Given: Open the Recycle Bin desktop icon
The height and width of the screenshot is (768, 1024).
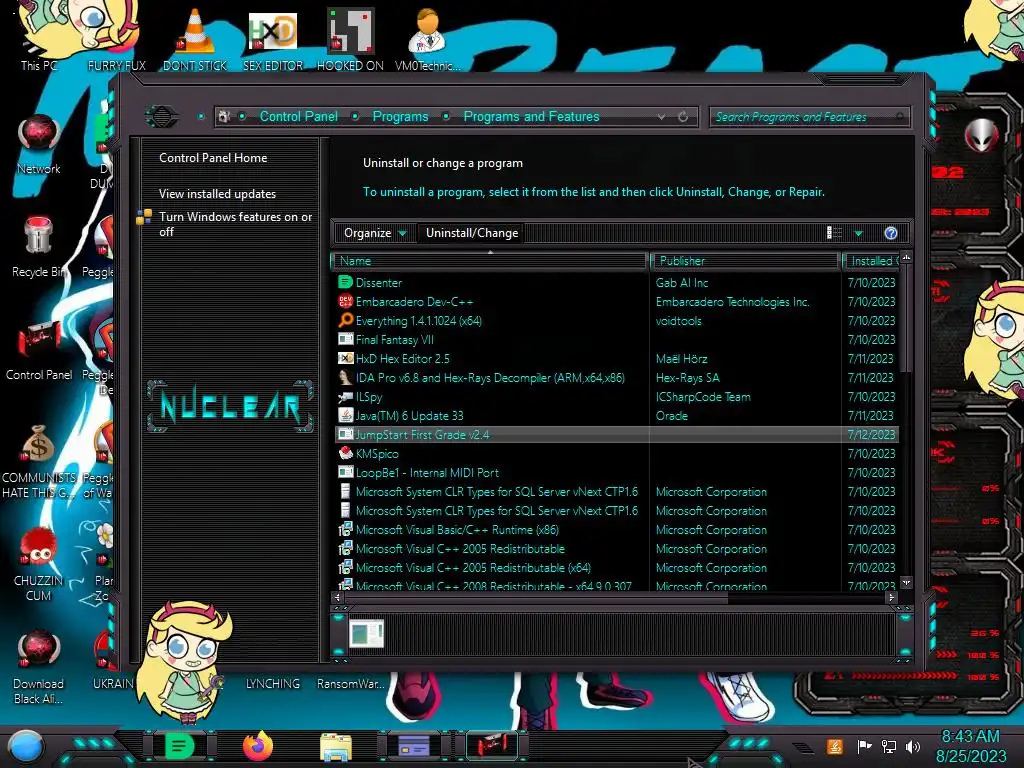Looking at the screenshot, I should tap(39, 247).
